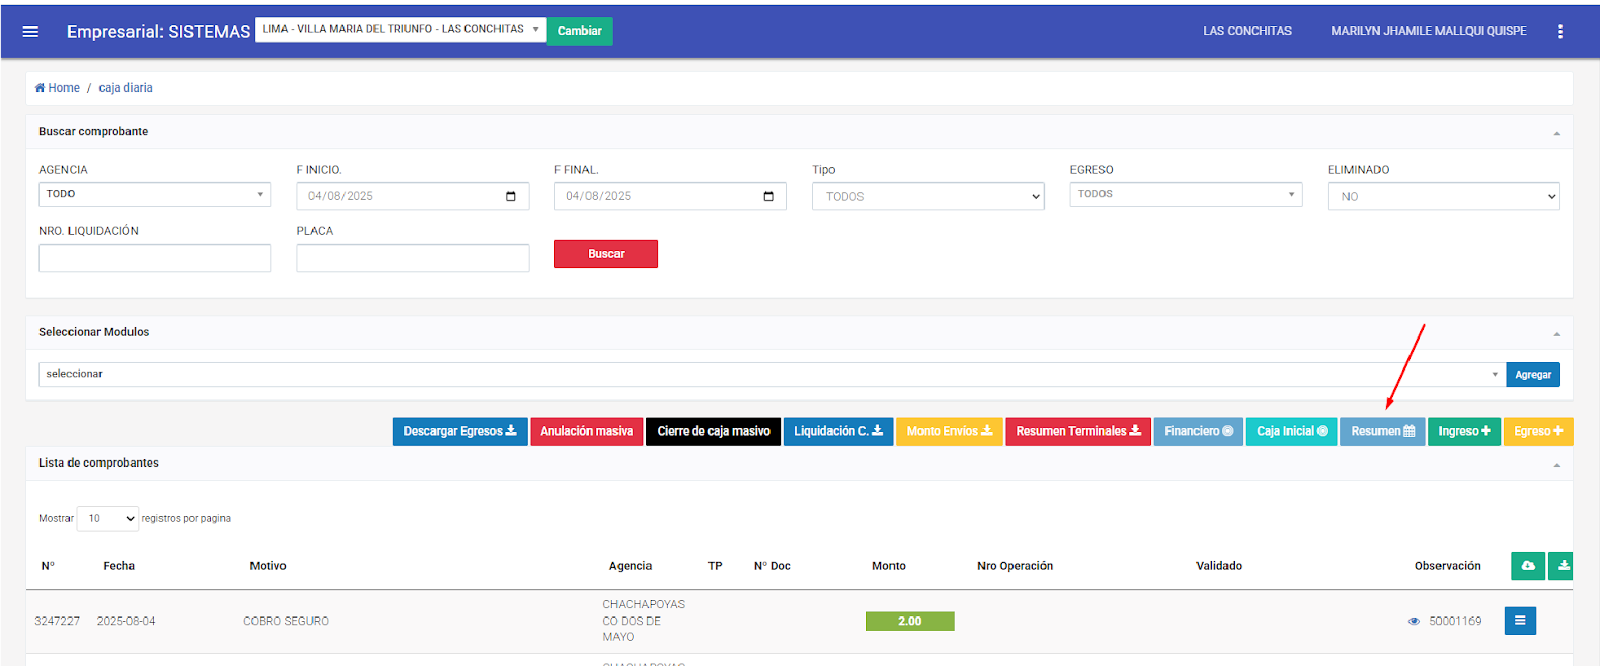Click the NRO. LIQUIDACIÓN input field

click(x=154, y=258)
